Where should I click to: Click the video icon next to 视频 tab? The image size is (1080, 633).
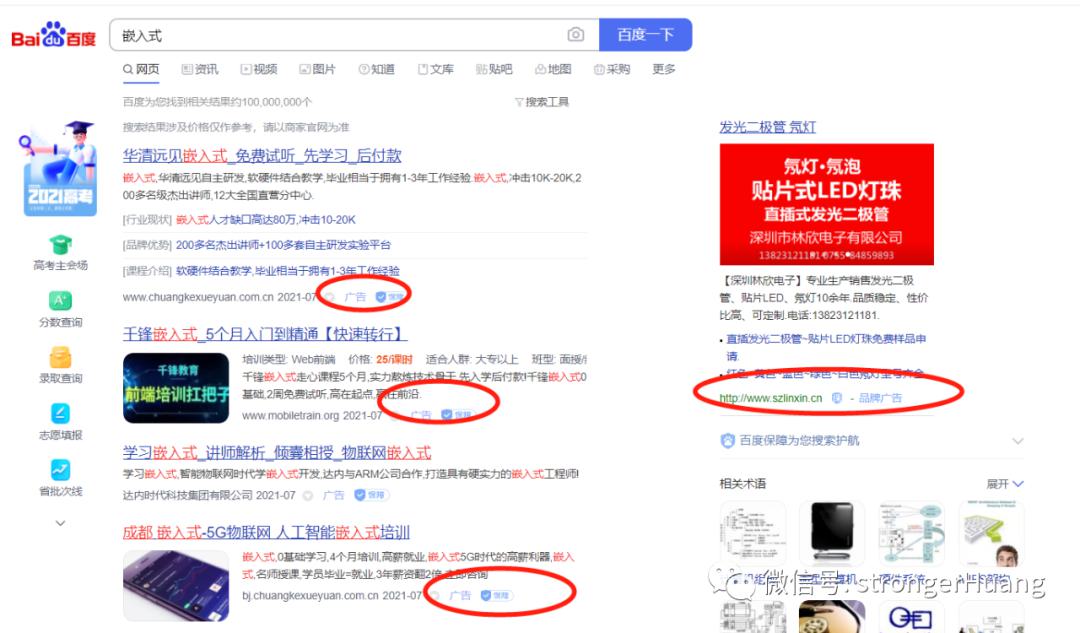[x=244, y=69]
